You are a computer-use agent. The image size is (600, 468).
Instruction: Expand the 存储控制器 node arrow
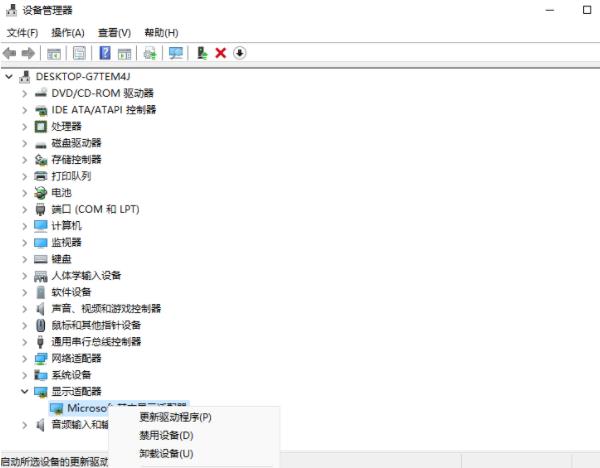[24, 160]
